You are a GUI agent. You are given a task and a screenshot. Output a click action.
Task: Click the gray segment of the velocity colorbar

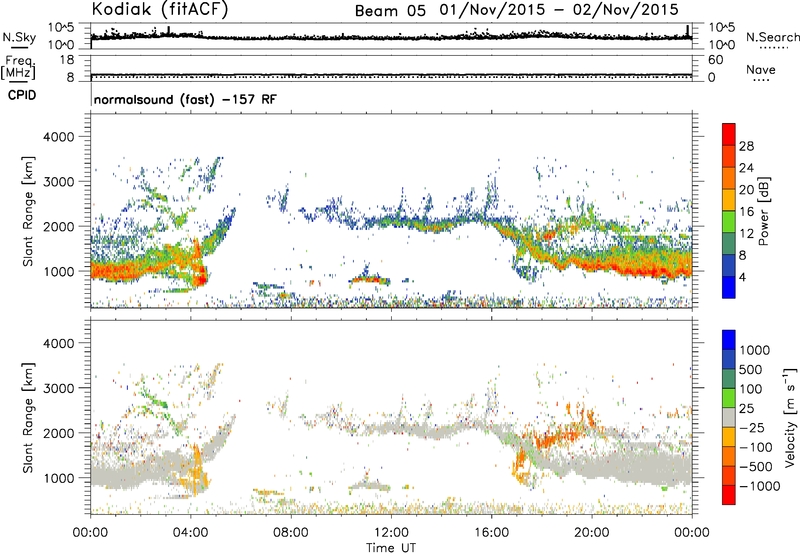(x=729, y=418)
